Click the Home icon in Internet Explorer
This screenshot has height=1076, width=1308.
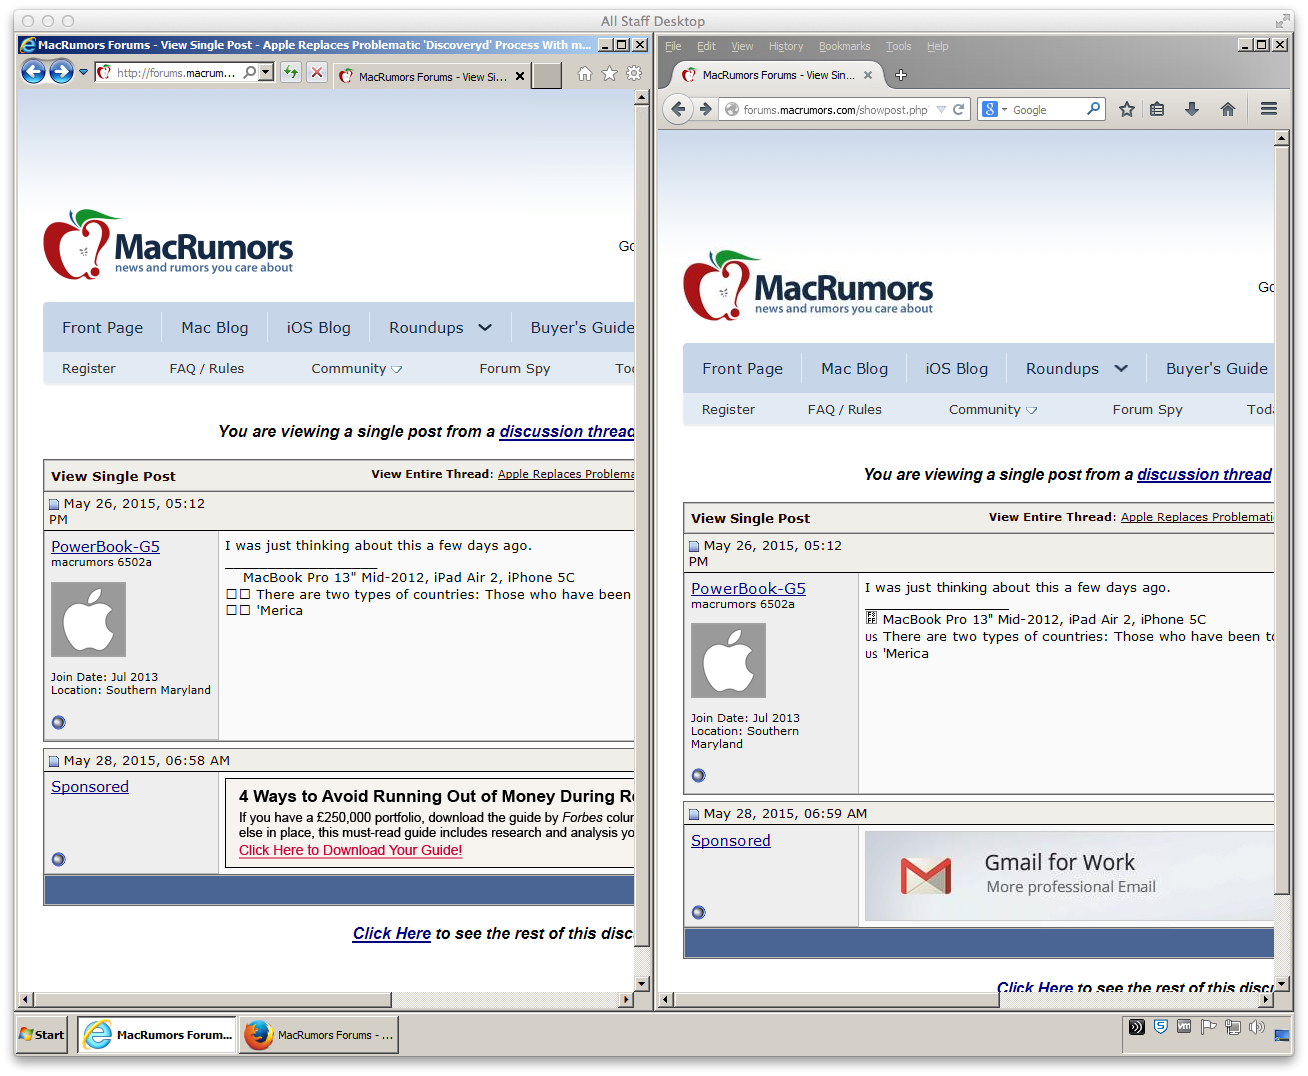coord(585,73)
